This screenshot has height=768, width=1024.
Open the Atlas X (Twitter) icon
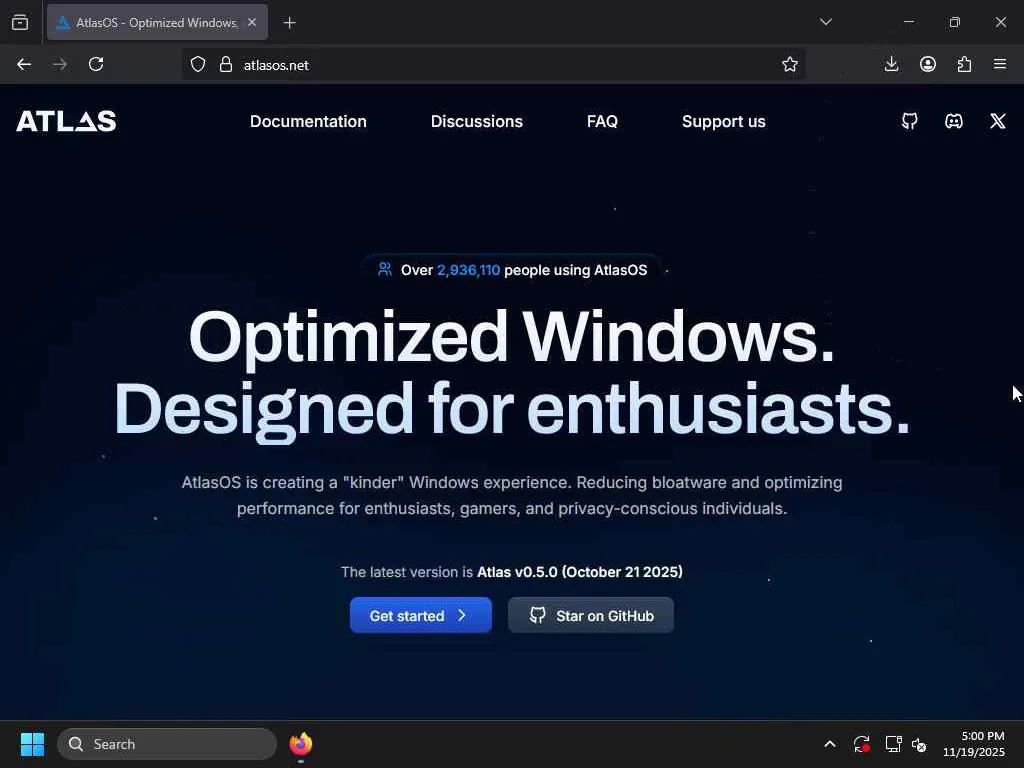pos(997,121)
